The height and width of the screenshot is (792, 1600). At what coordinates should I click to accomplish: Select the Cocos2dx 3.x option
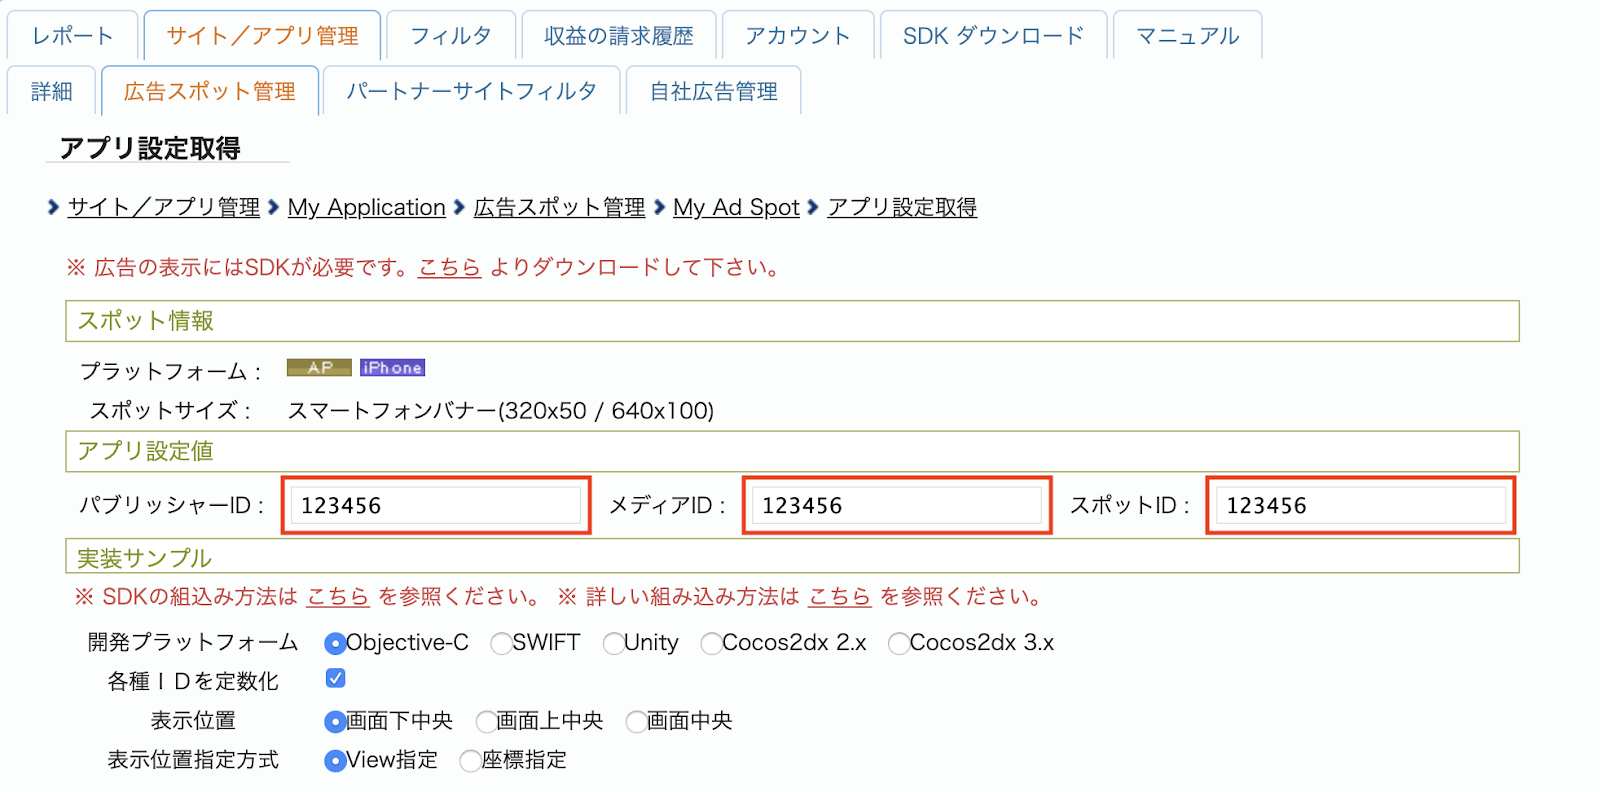point(898,643)
